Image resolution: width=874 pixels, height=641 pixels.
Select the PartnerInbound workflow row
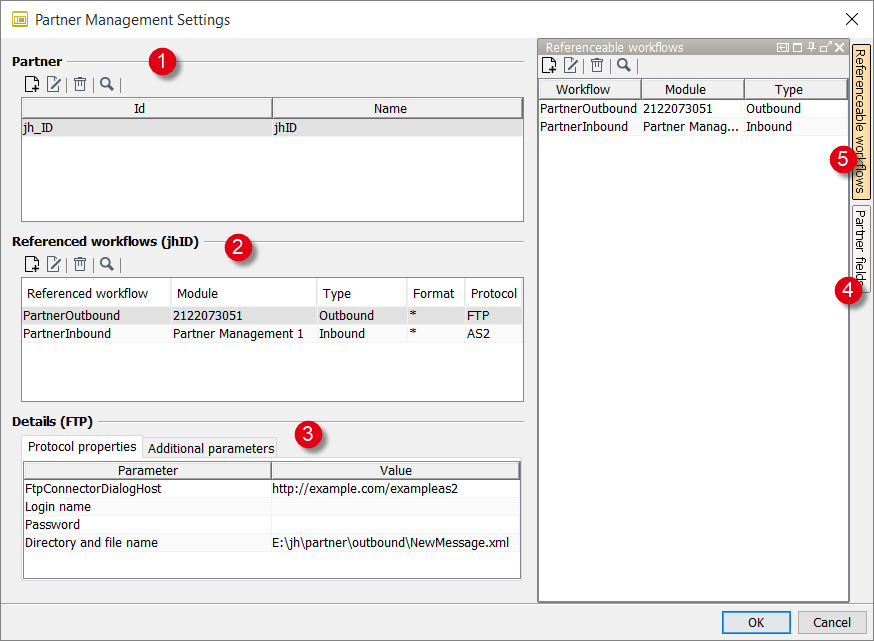[588, 126]
